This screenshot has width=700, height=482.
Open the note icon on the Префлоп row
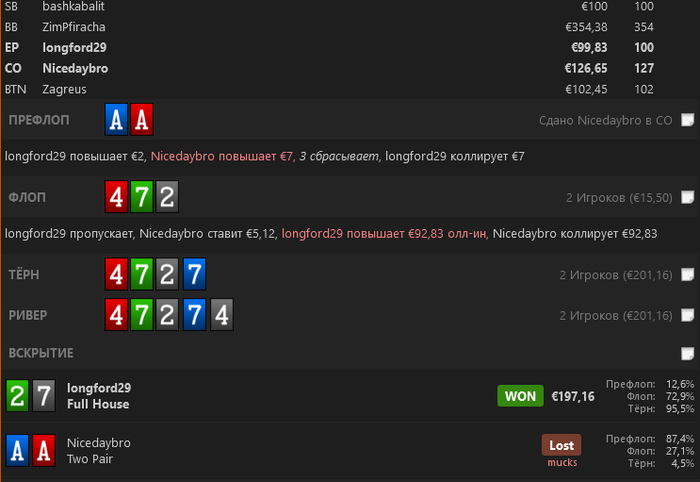tap(688, 120)
